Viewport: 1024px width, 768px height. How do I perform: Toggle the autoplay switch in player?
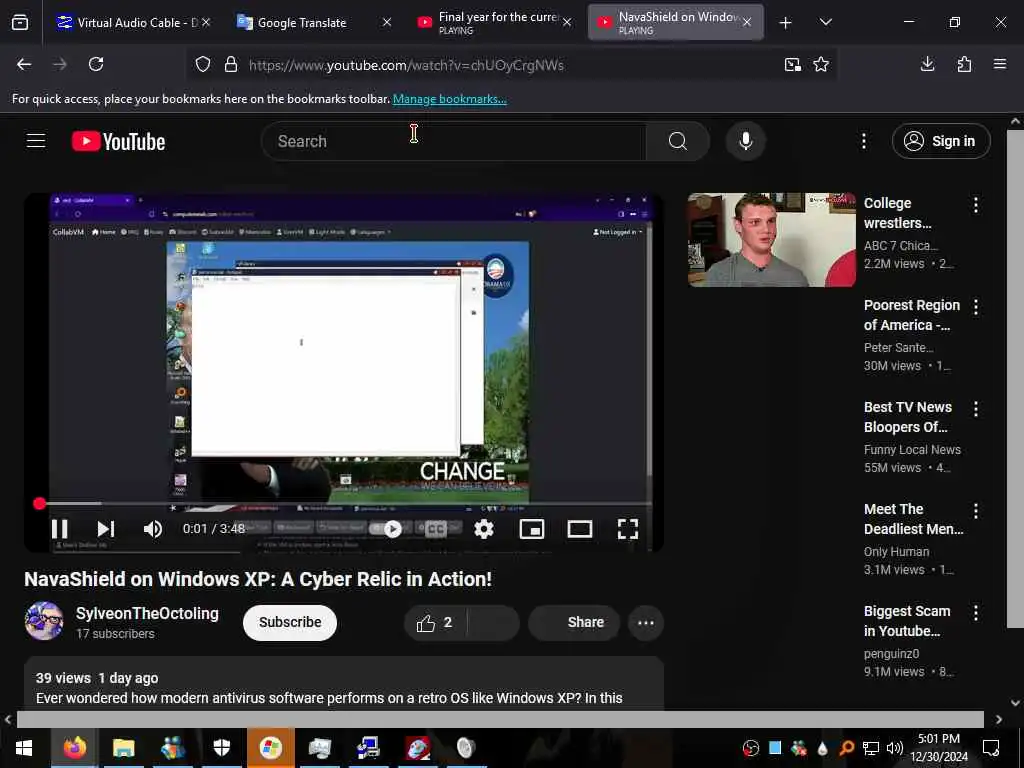click(x=385, y=528)
